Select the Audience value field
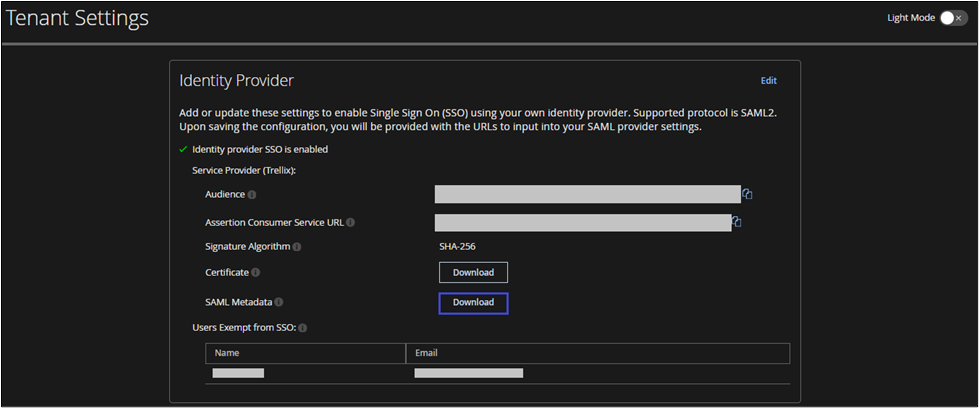This screenshot has height=408, width=979. [587, 194]
